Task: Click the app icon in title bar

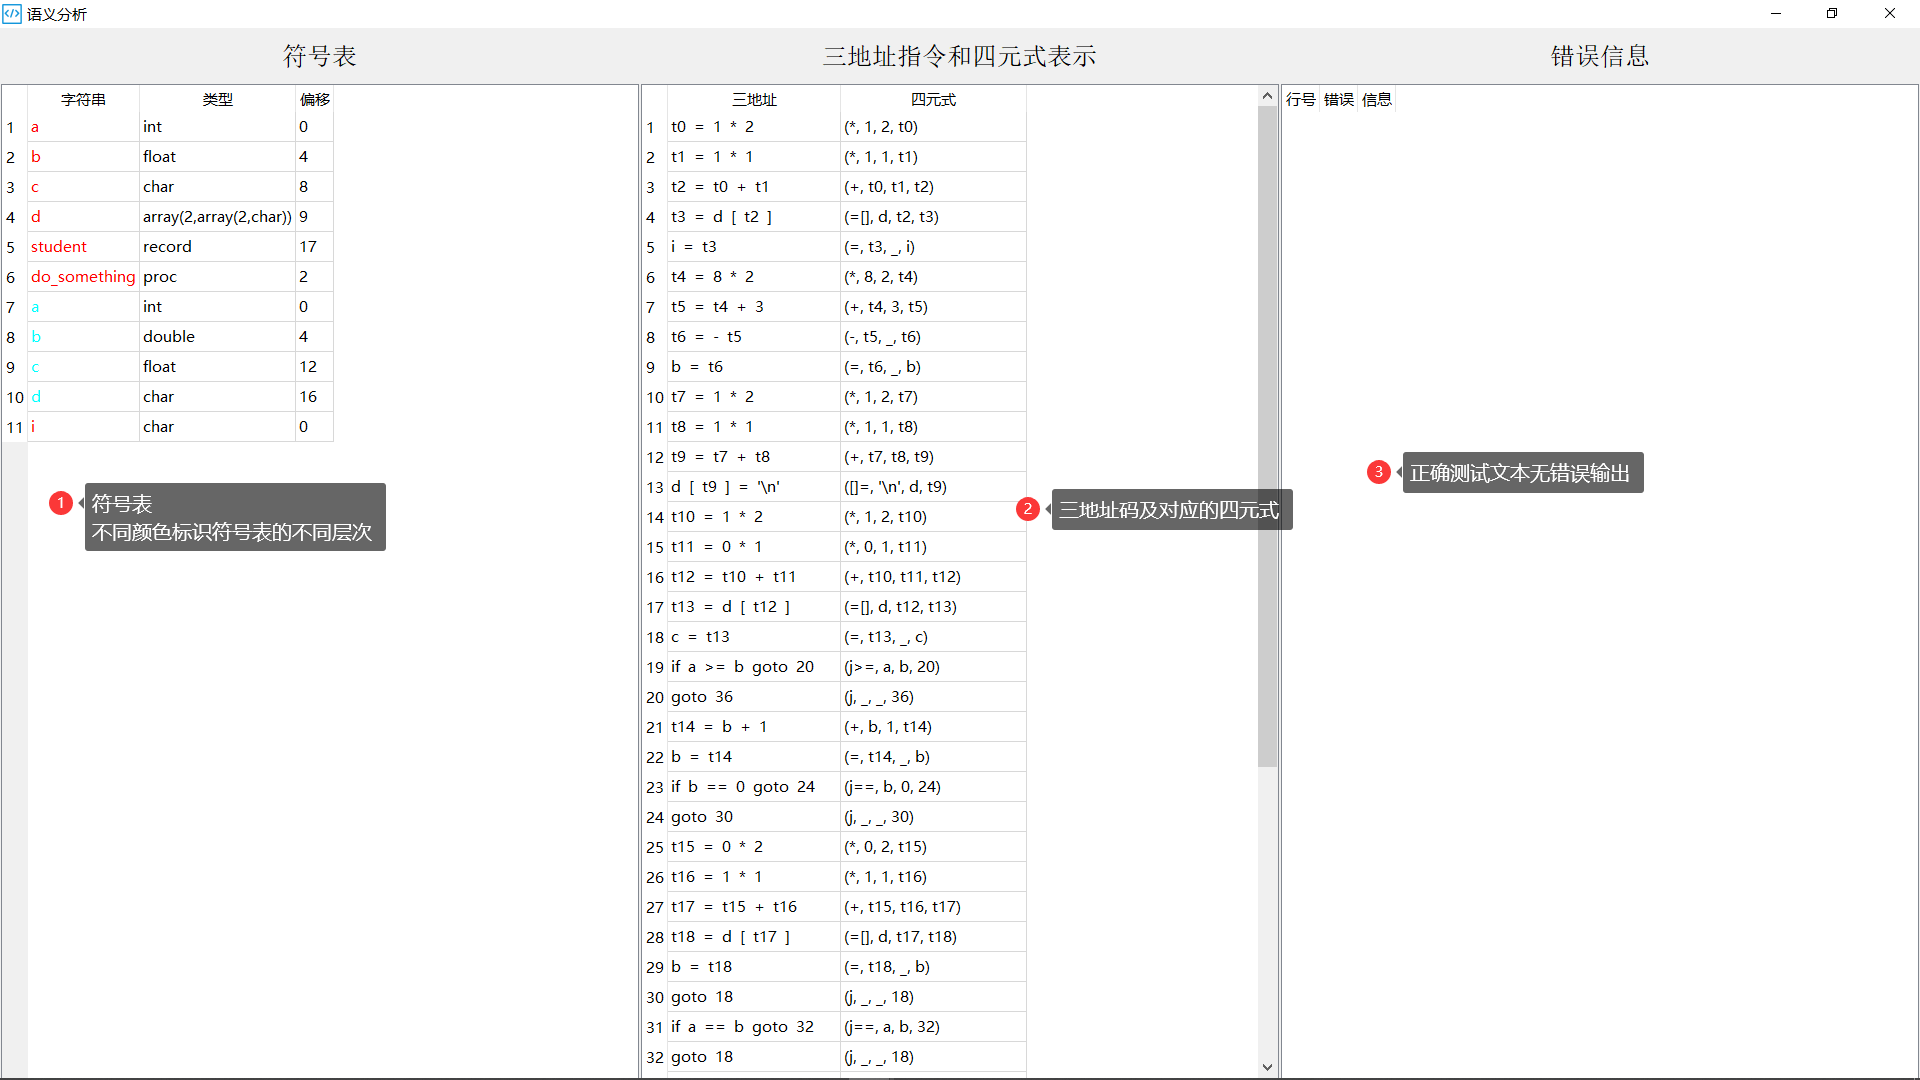Action: (12, 13)
